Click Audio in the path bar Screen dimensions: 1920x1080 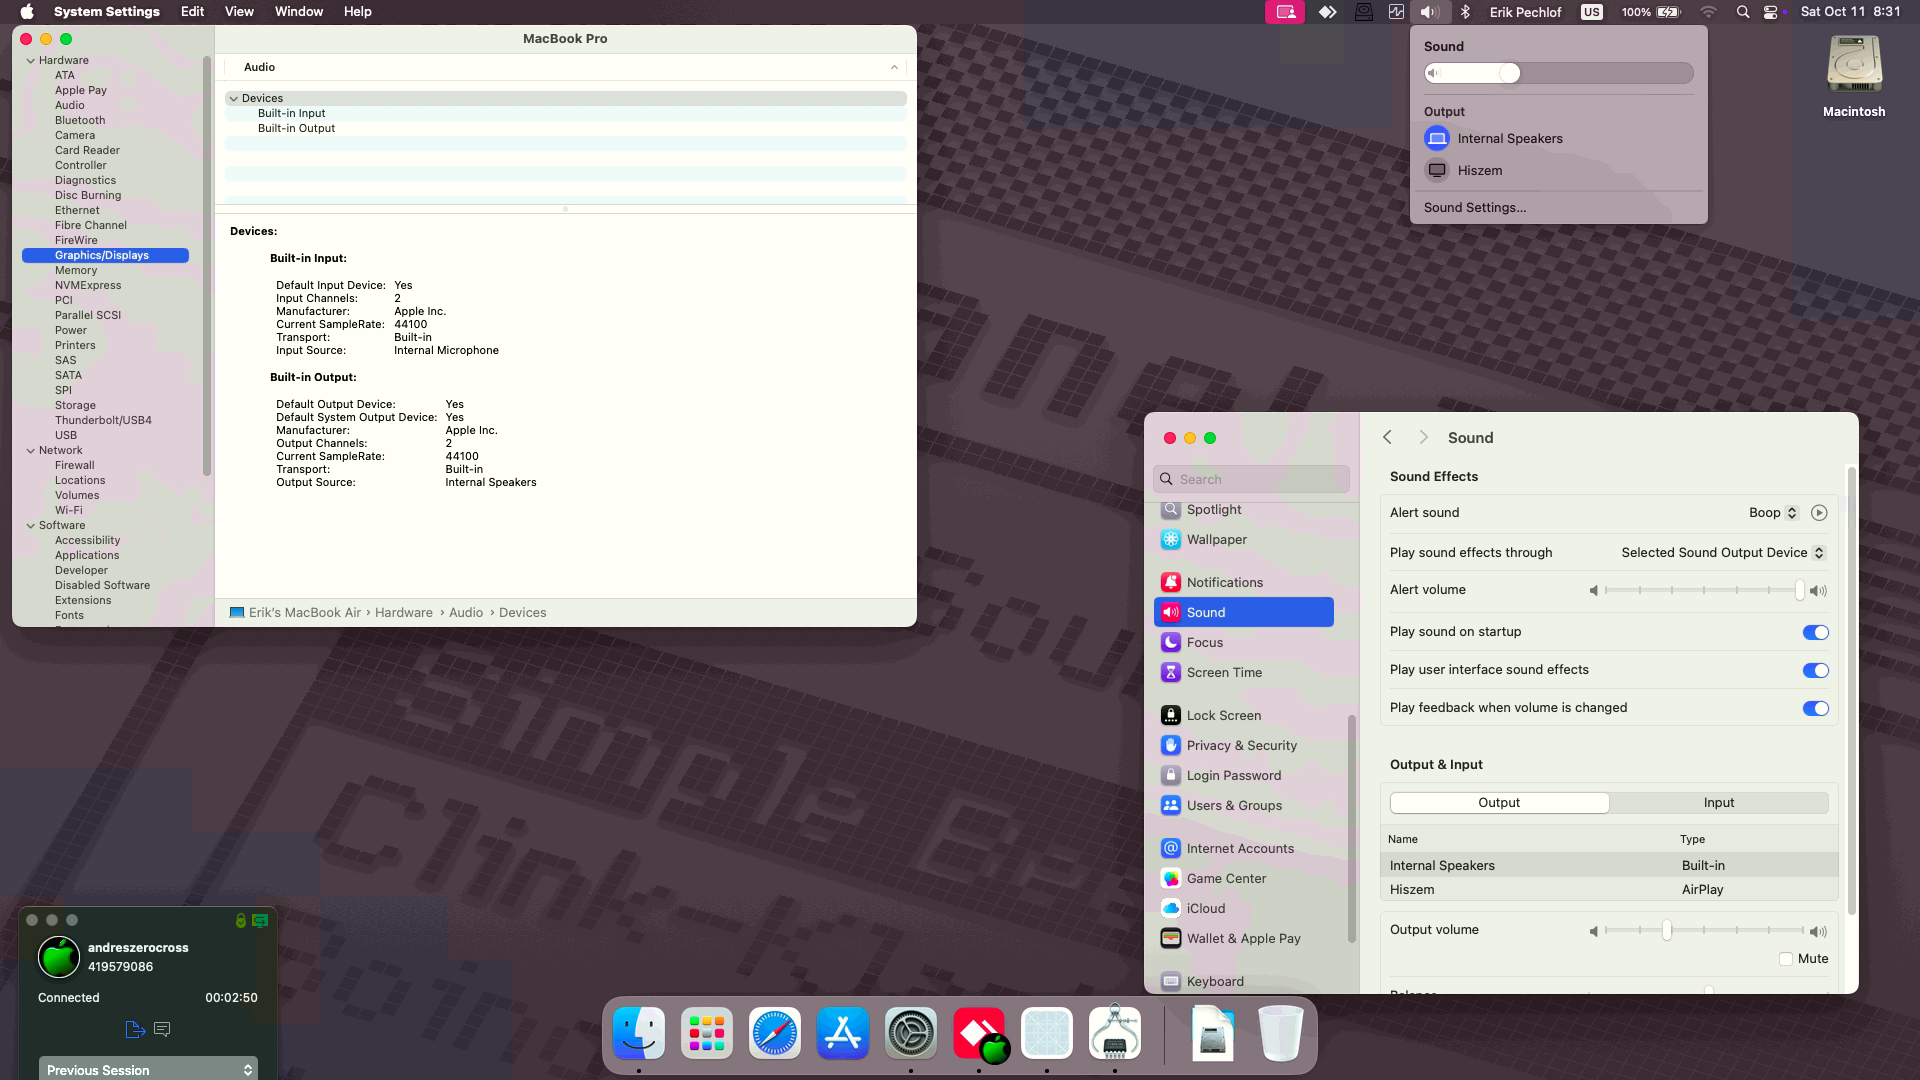(x=466, y=613)
